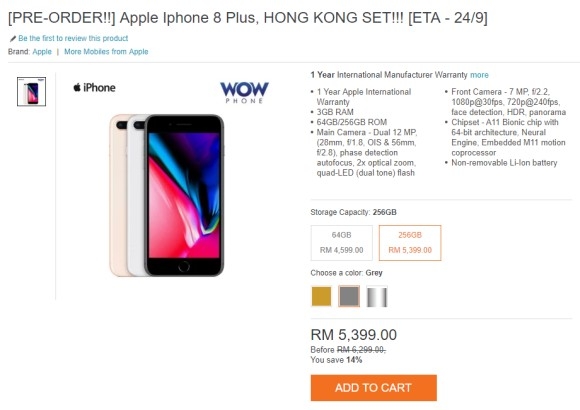Open 'Be the first to review this product'
The image size is (580, 410).
73,38
